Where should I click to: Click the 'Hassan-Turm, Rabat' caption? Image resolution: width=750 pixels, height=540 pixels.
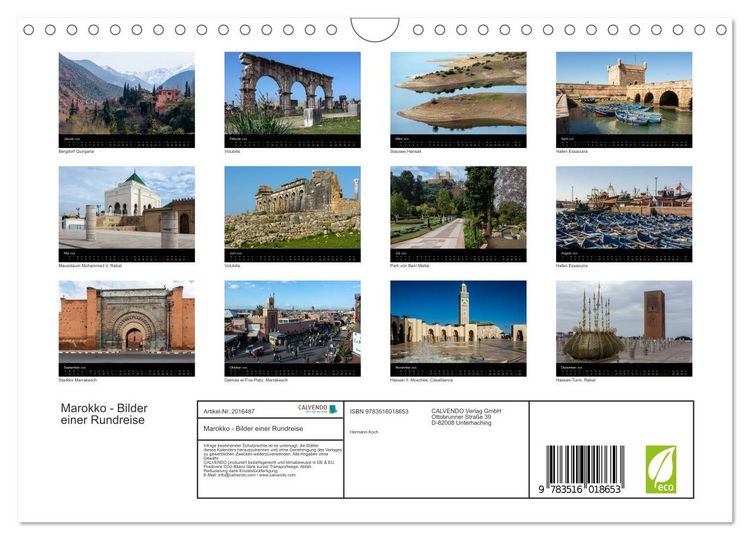pos(575,380)
